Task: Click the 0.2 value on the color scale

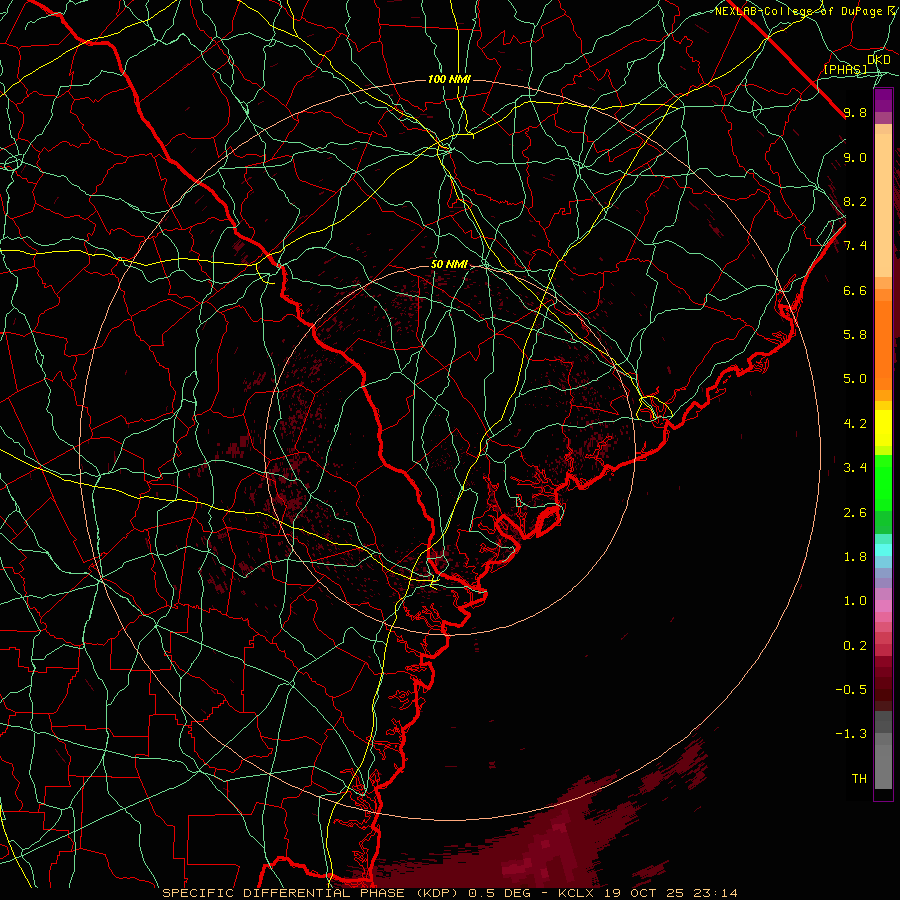Action: [855, 646]
